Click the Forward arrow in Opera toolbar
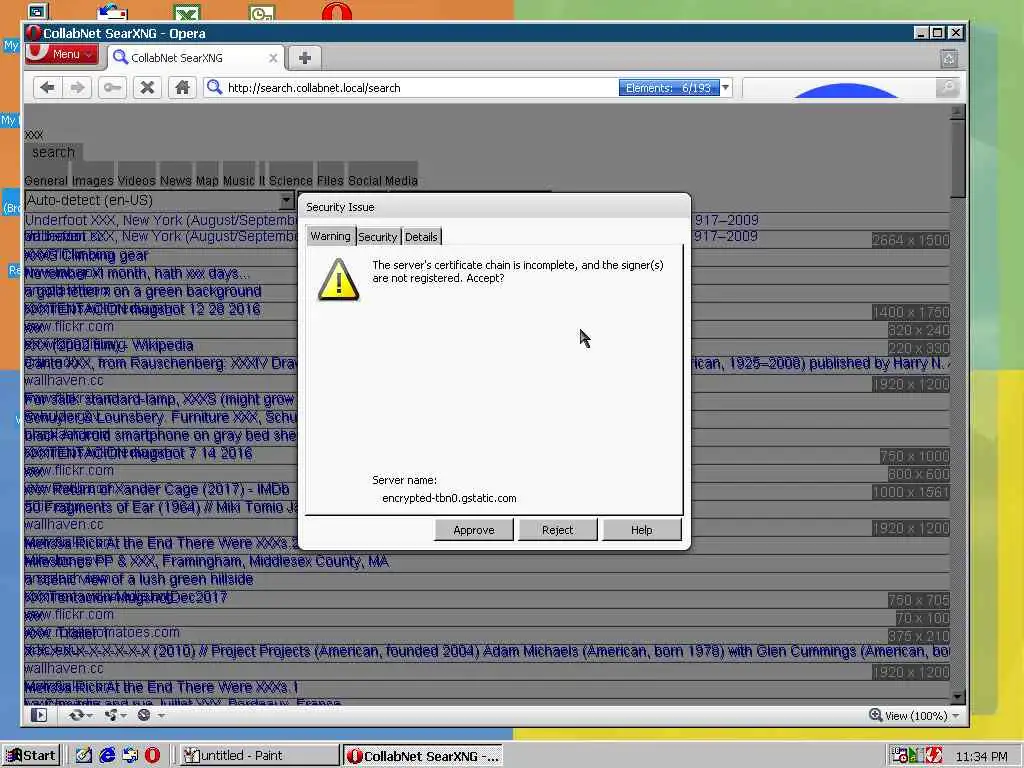The width and height of the screenshot is (1024, 768). point(77,88)
